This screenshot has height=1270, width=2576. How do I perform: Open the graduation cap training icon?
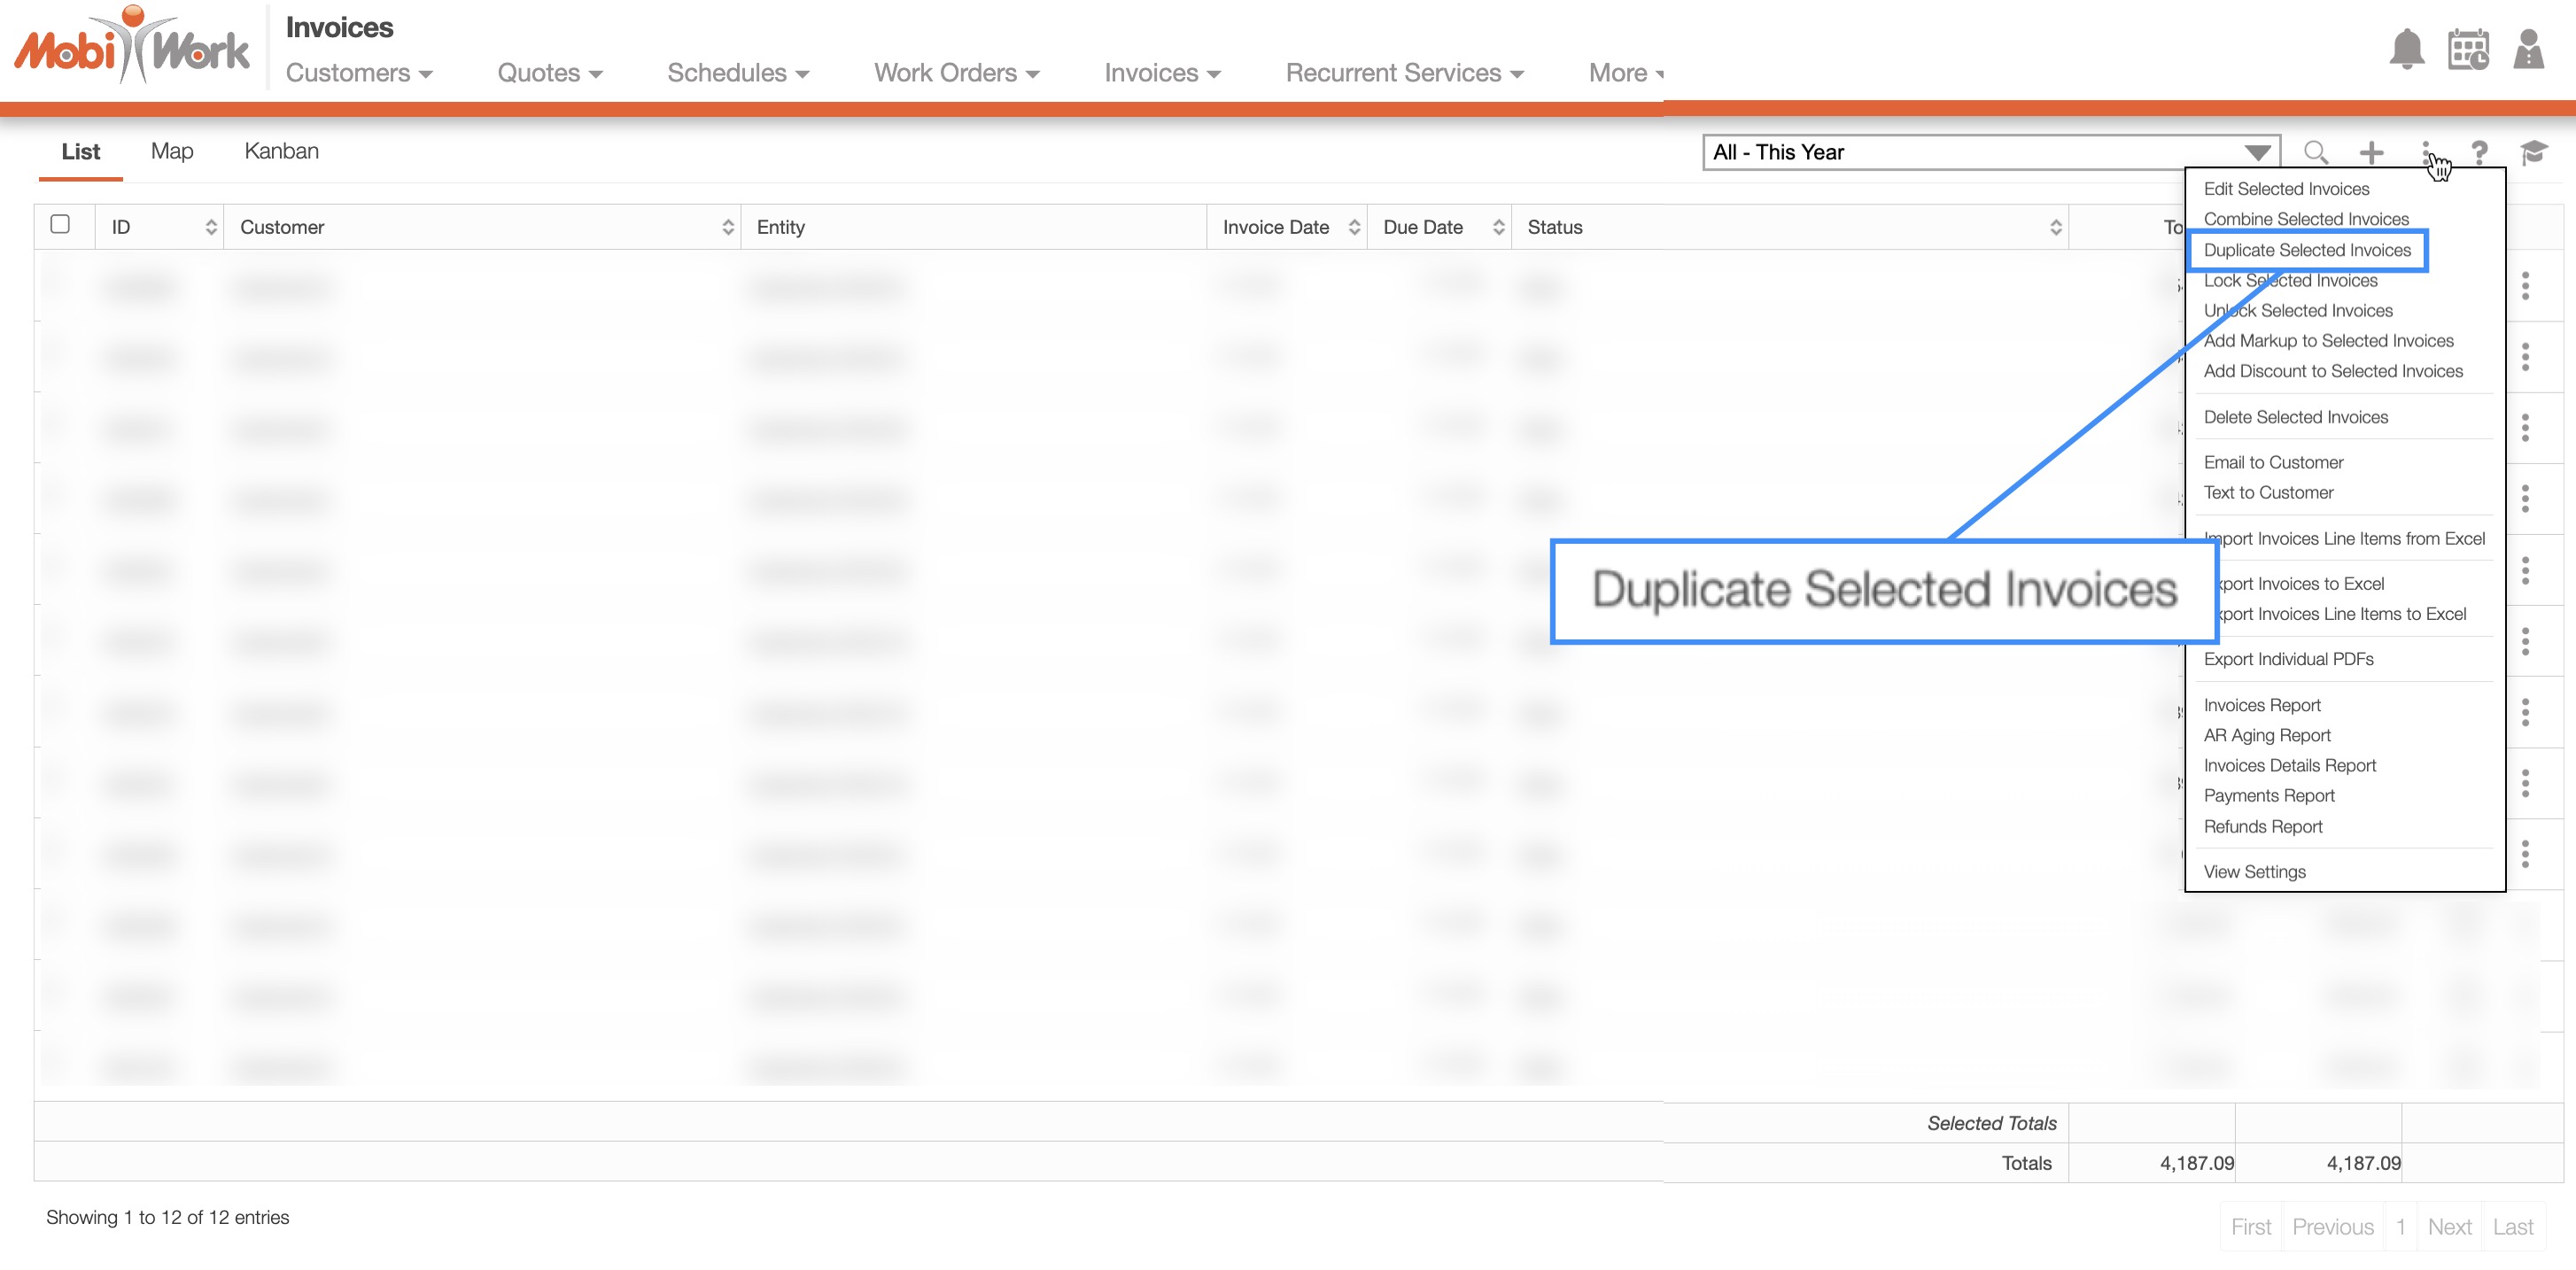2533,152
